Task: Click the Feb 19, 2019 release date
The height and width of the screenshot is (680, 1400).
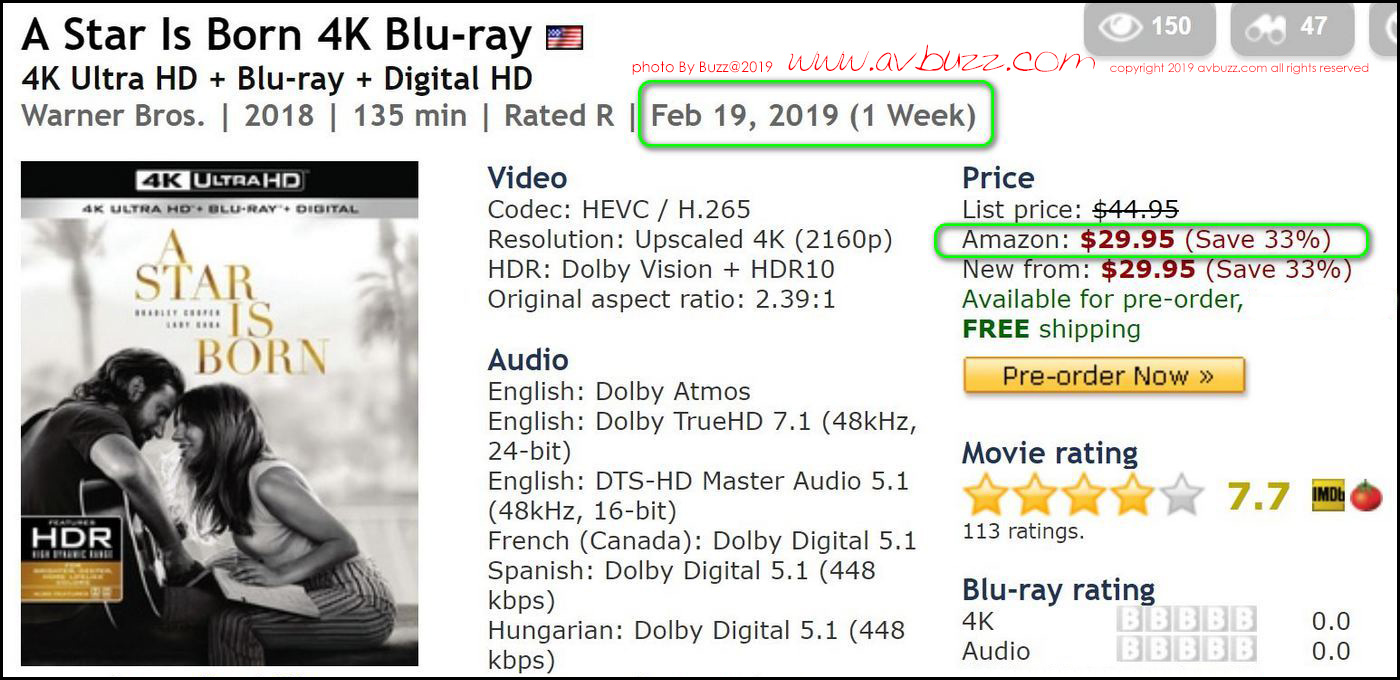Action: coord(744,116)
